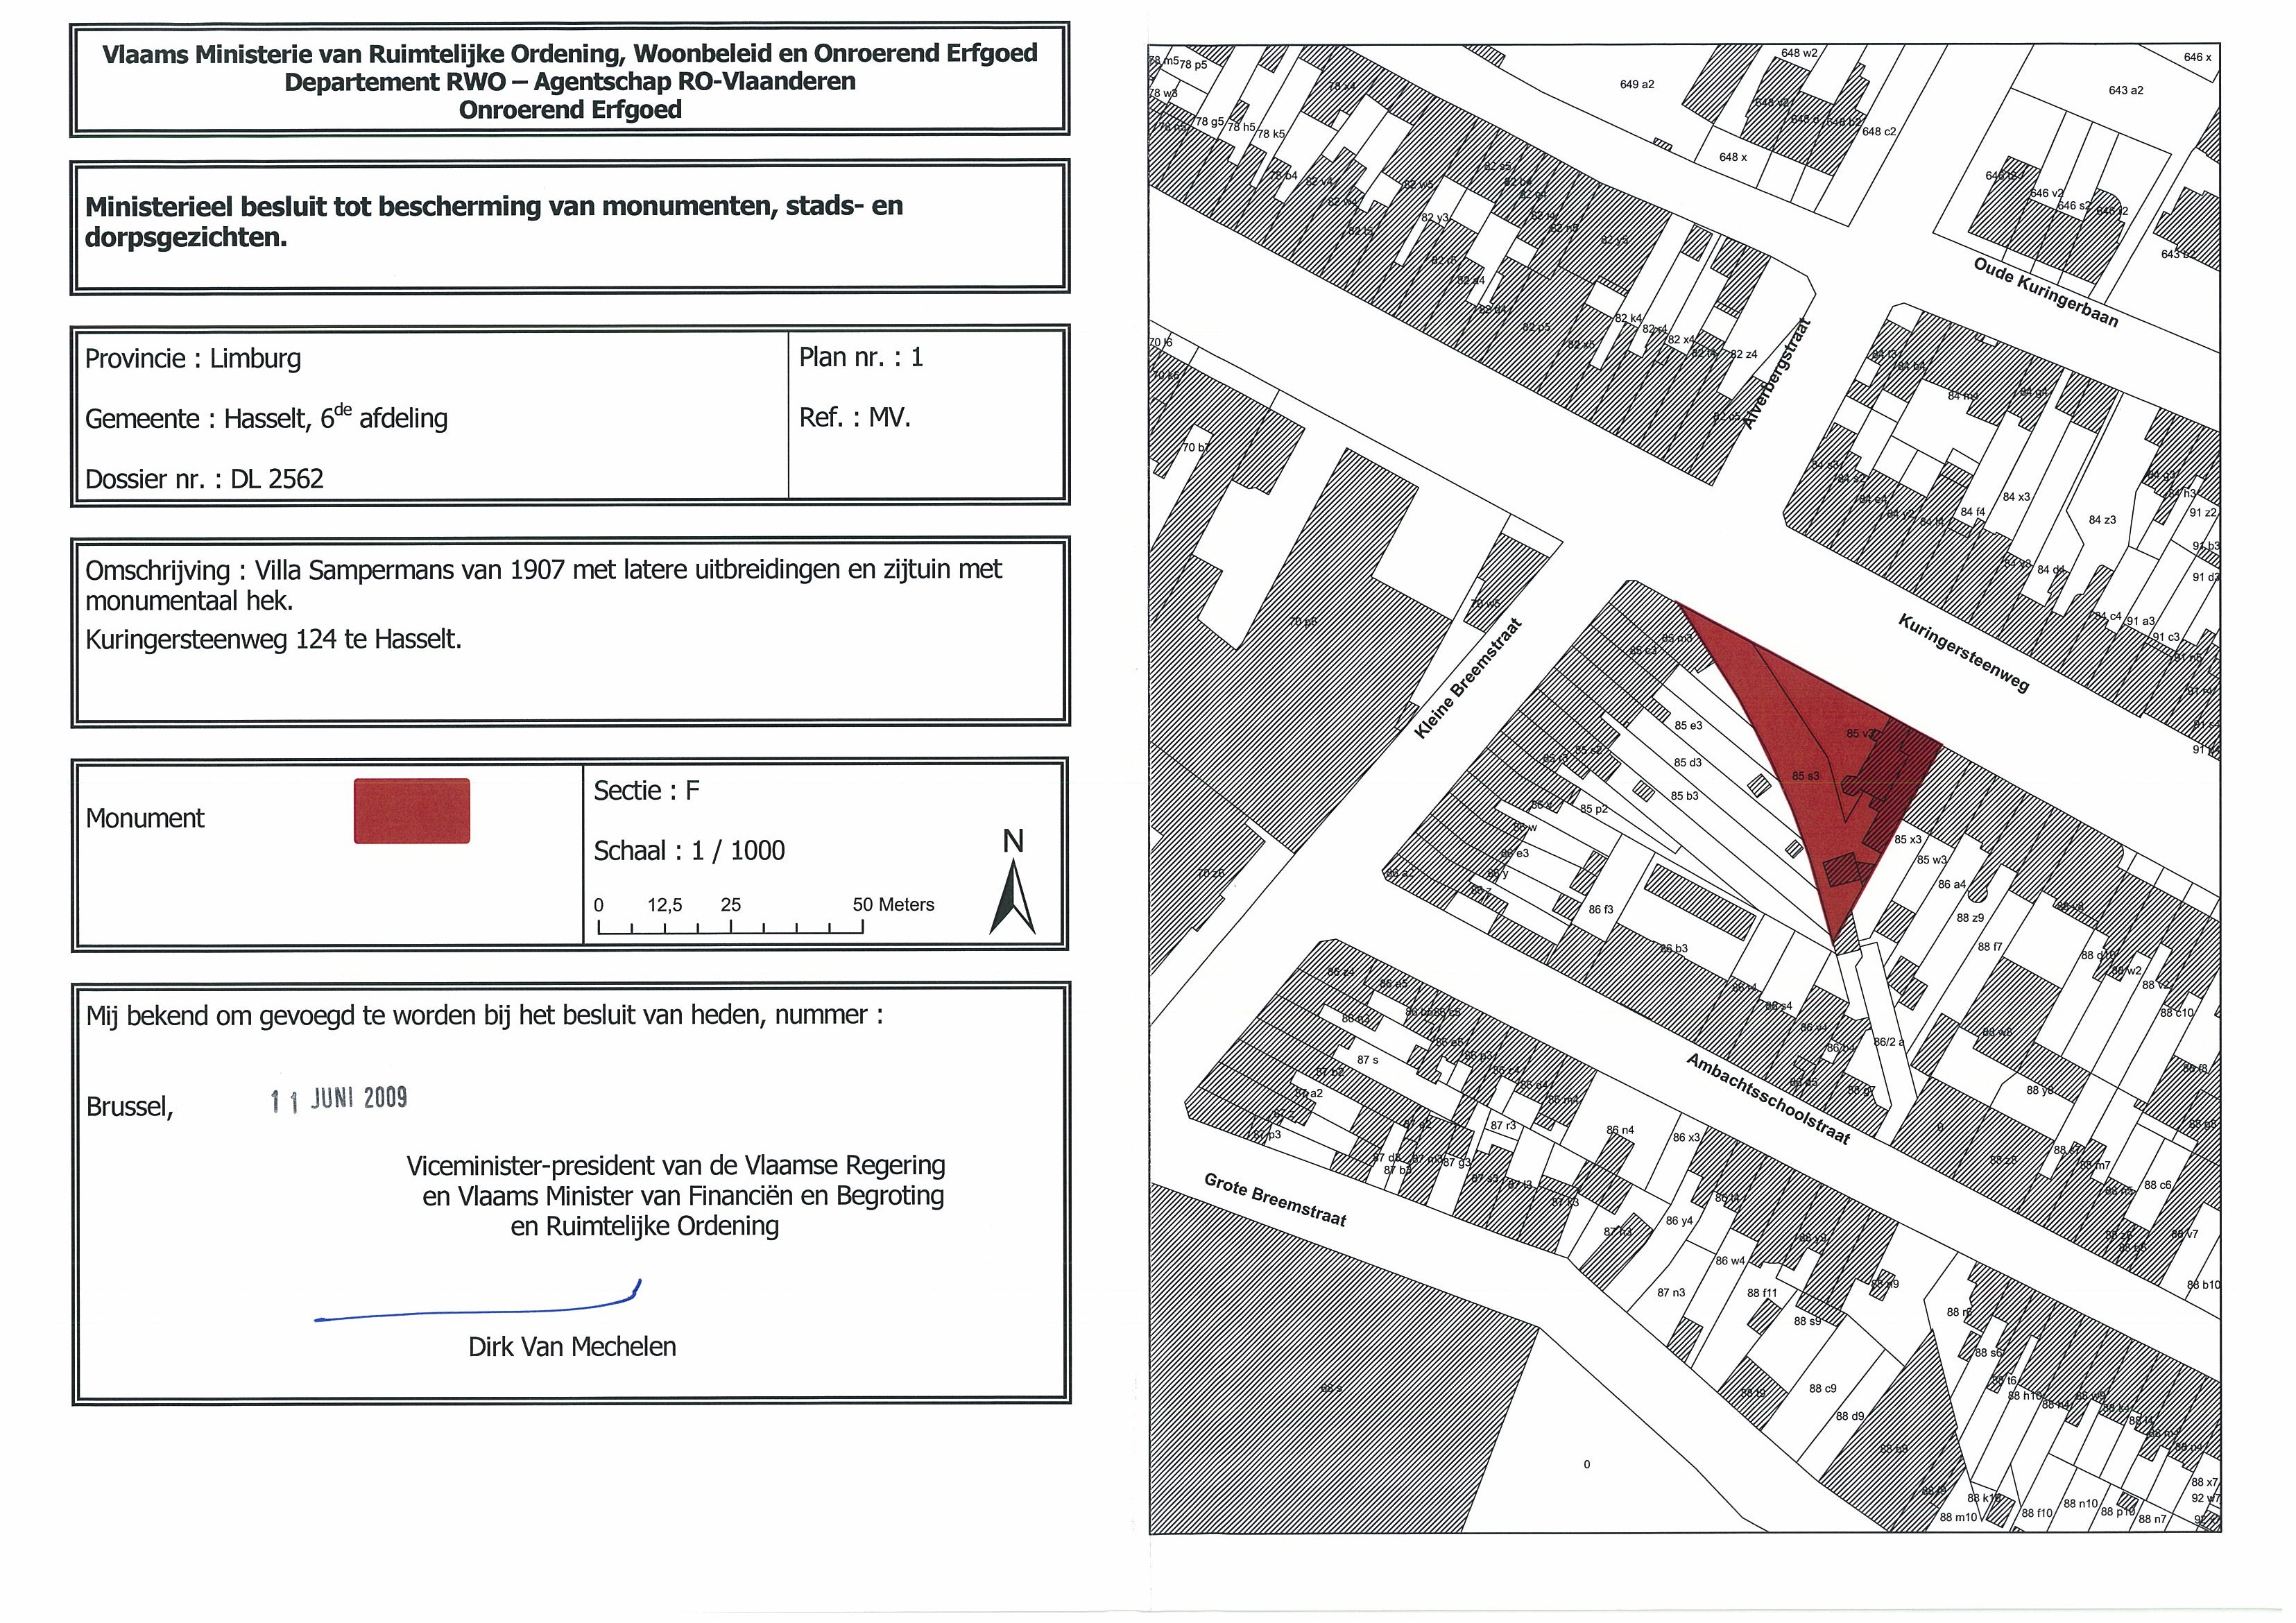Click the red Monument legend swatch
This screenshot has width=2296, height=1623.
(411, 811)
